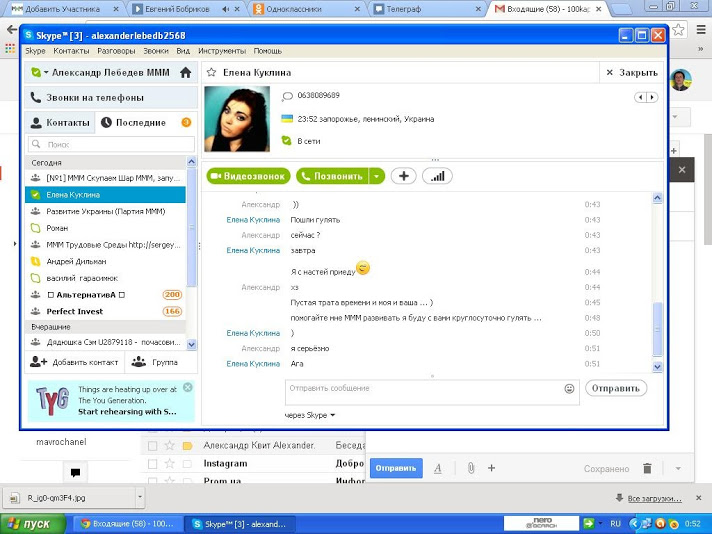This screenshot has width=712, height=534.
Task: Open status dropdown next to Александр Лебедев МММ
Action: point(46,73)
